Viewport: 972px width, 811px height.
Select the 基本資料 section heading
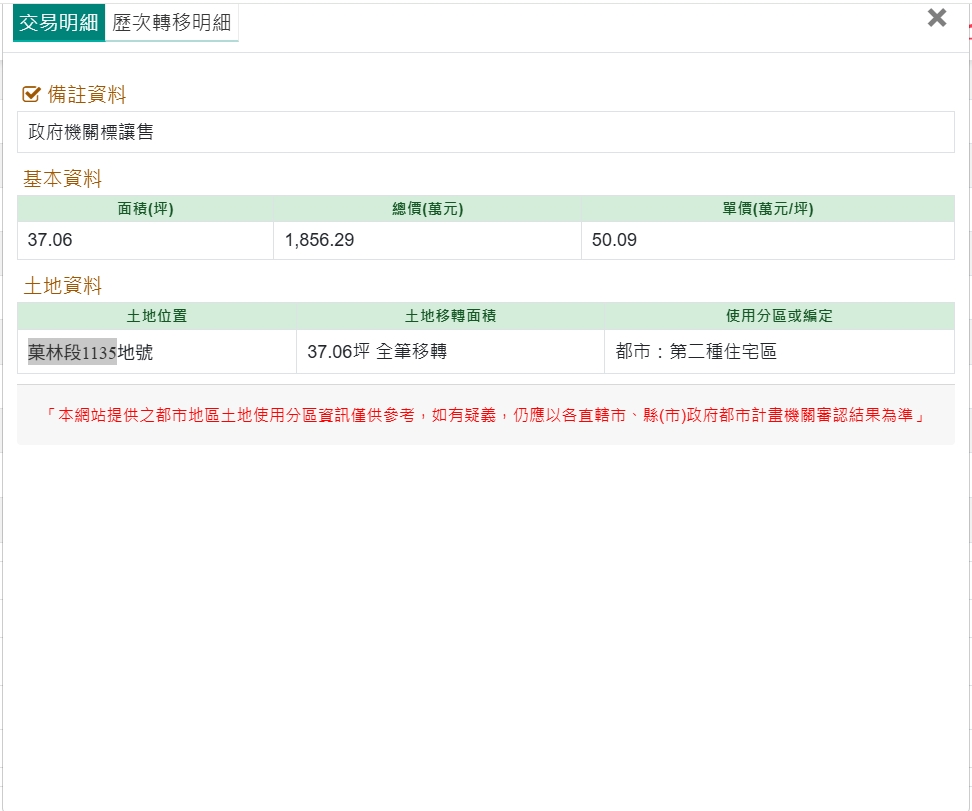(x=63, y=180)
